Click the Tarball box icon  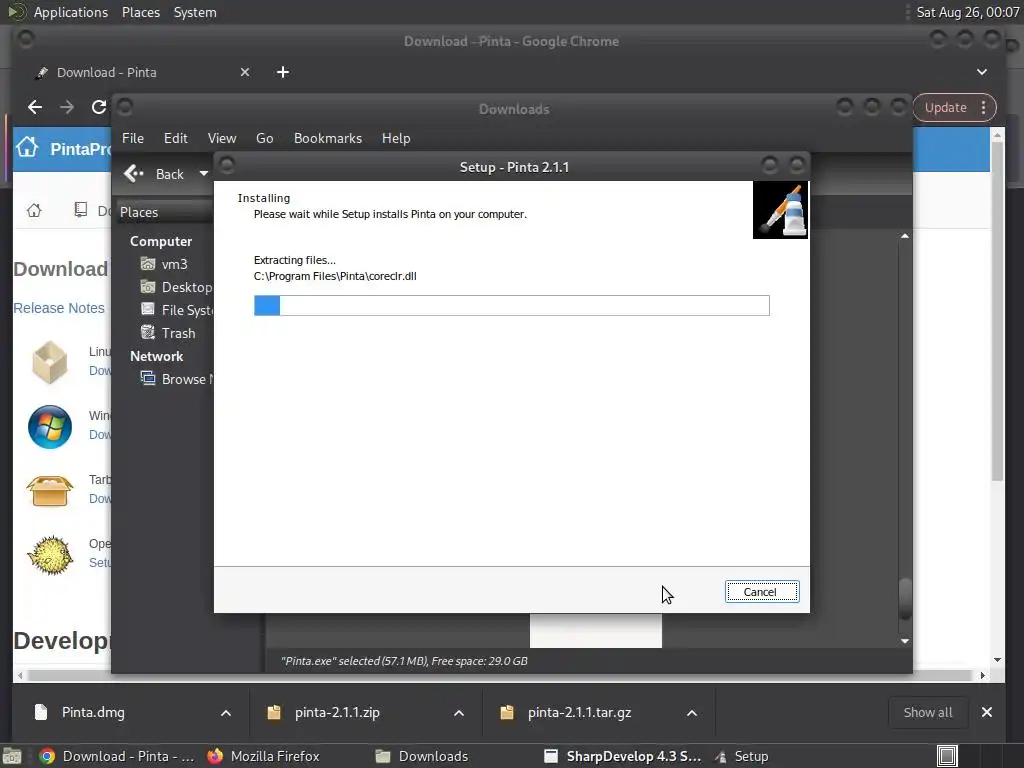(x=50, y=491)
